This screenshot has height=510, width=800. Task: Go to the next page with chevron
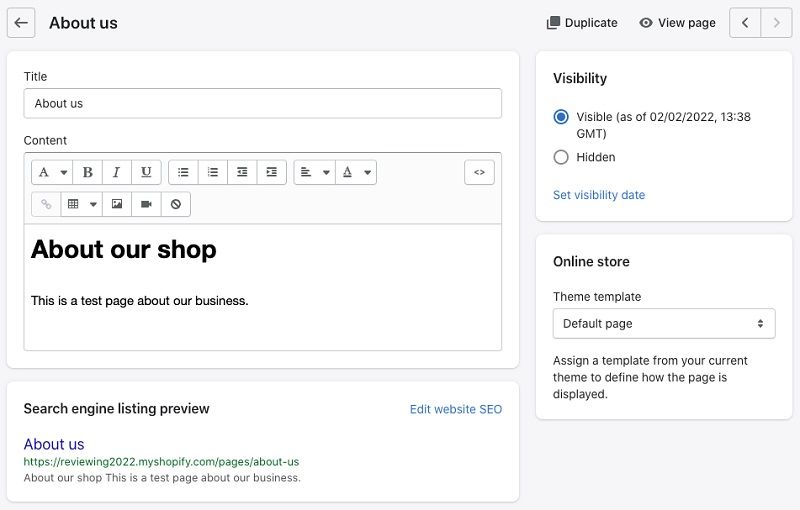[777, 23]
